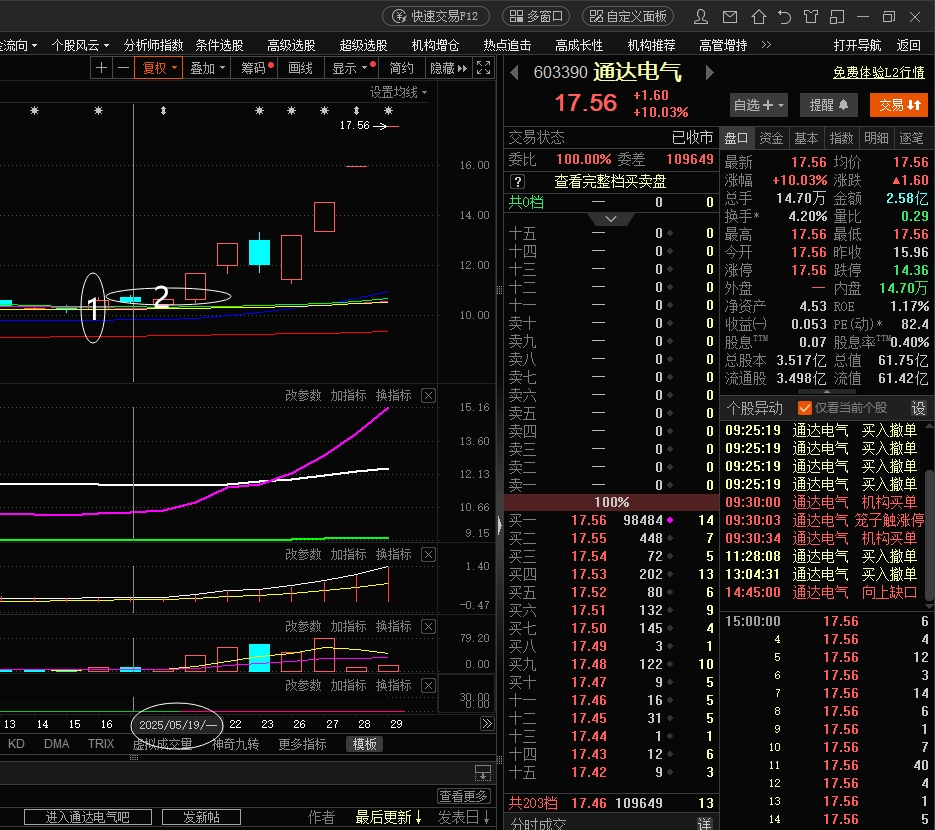Switch to 基本 tab

(806, 138)
